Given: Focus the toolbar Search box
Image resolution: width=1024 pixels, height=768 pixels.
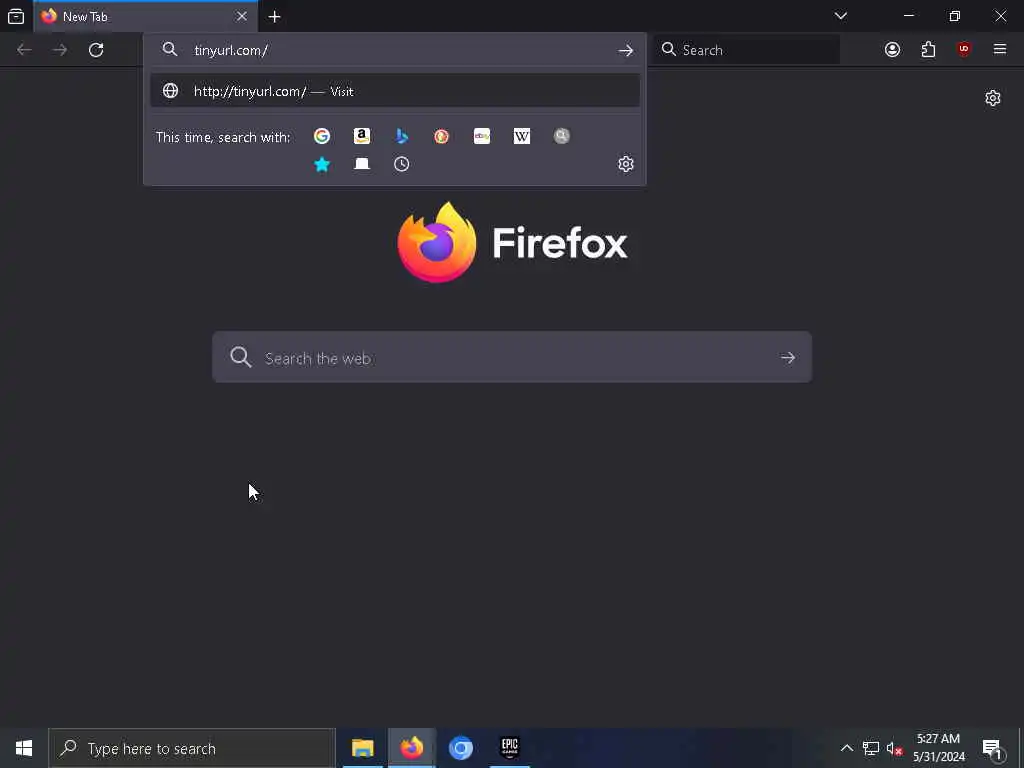Looking at the screenshot, I should (747, 50).
